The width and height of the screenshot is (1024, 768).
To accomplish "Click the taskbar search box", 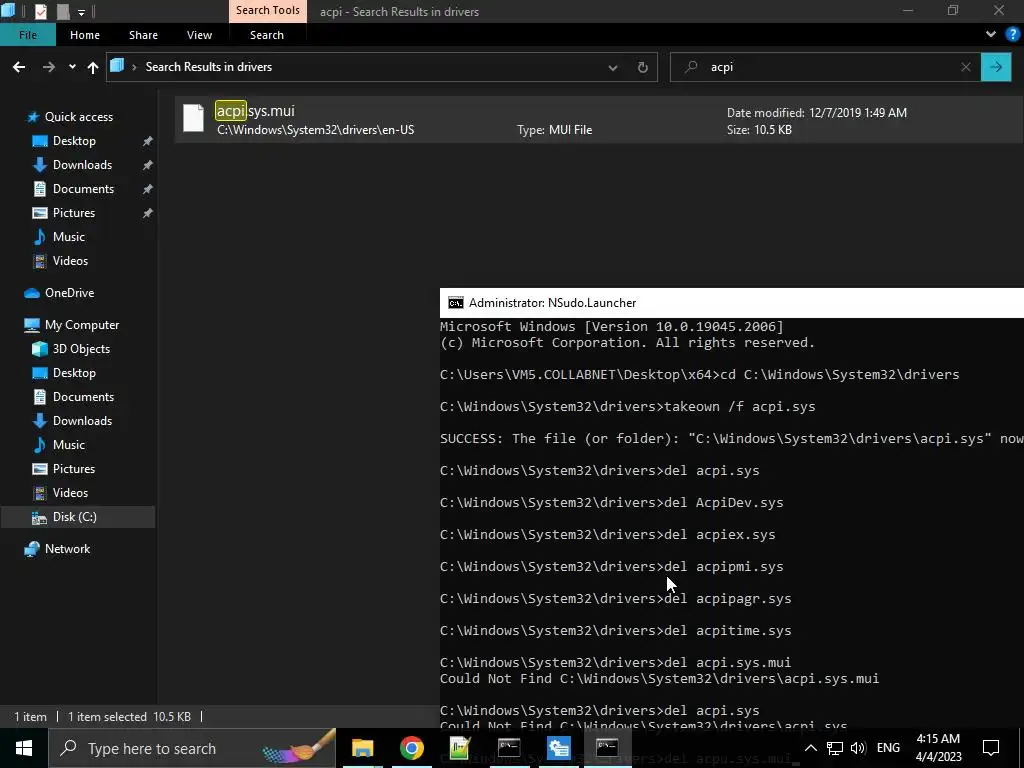I will tap(192, 748).
